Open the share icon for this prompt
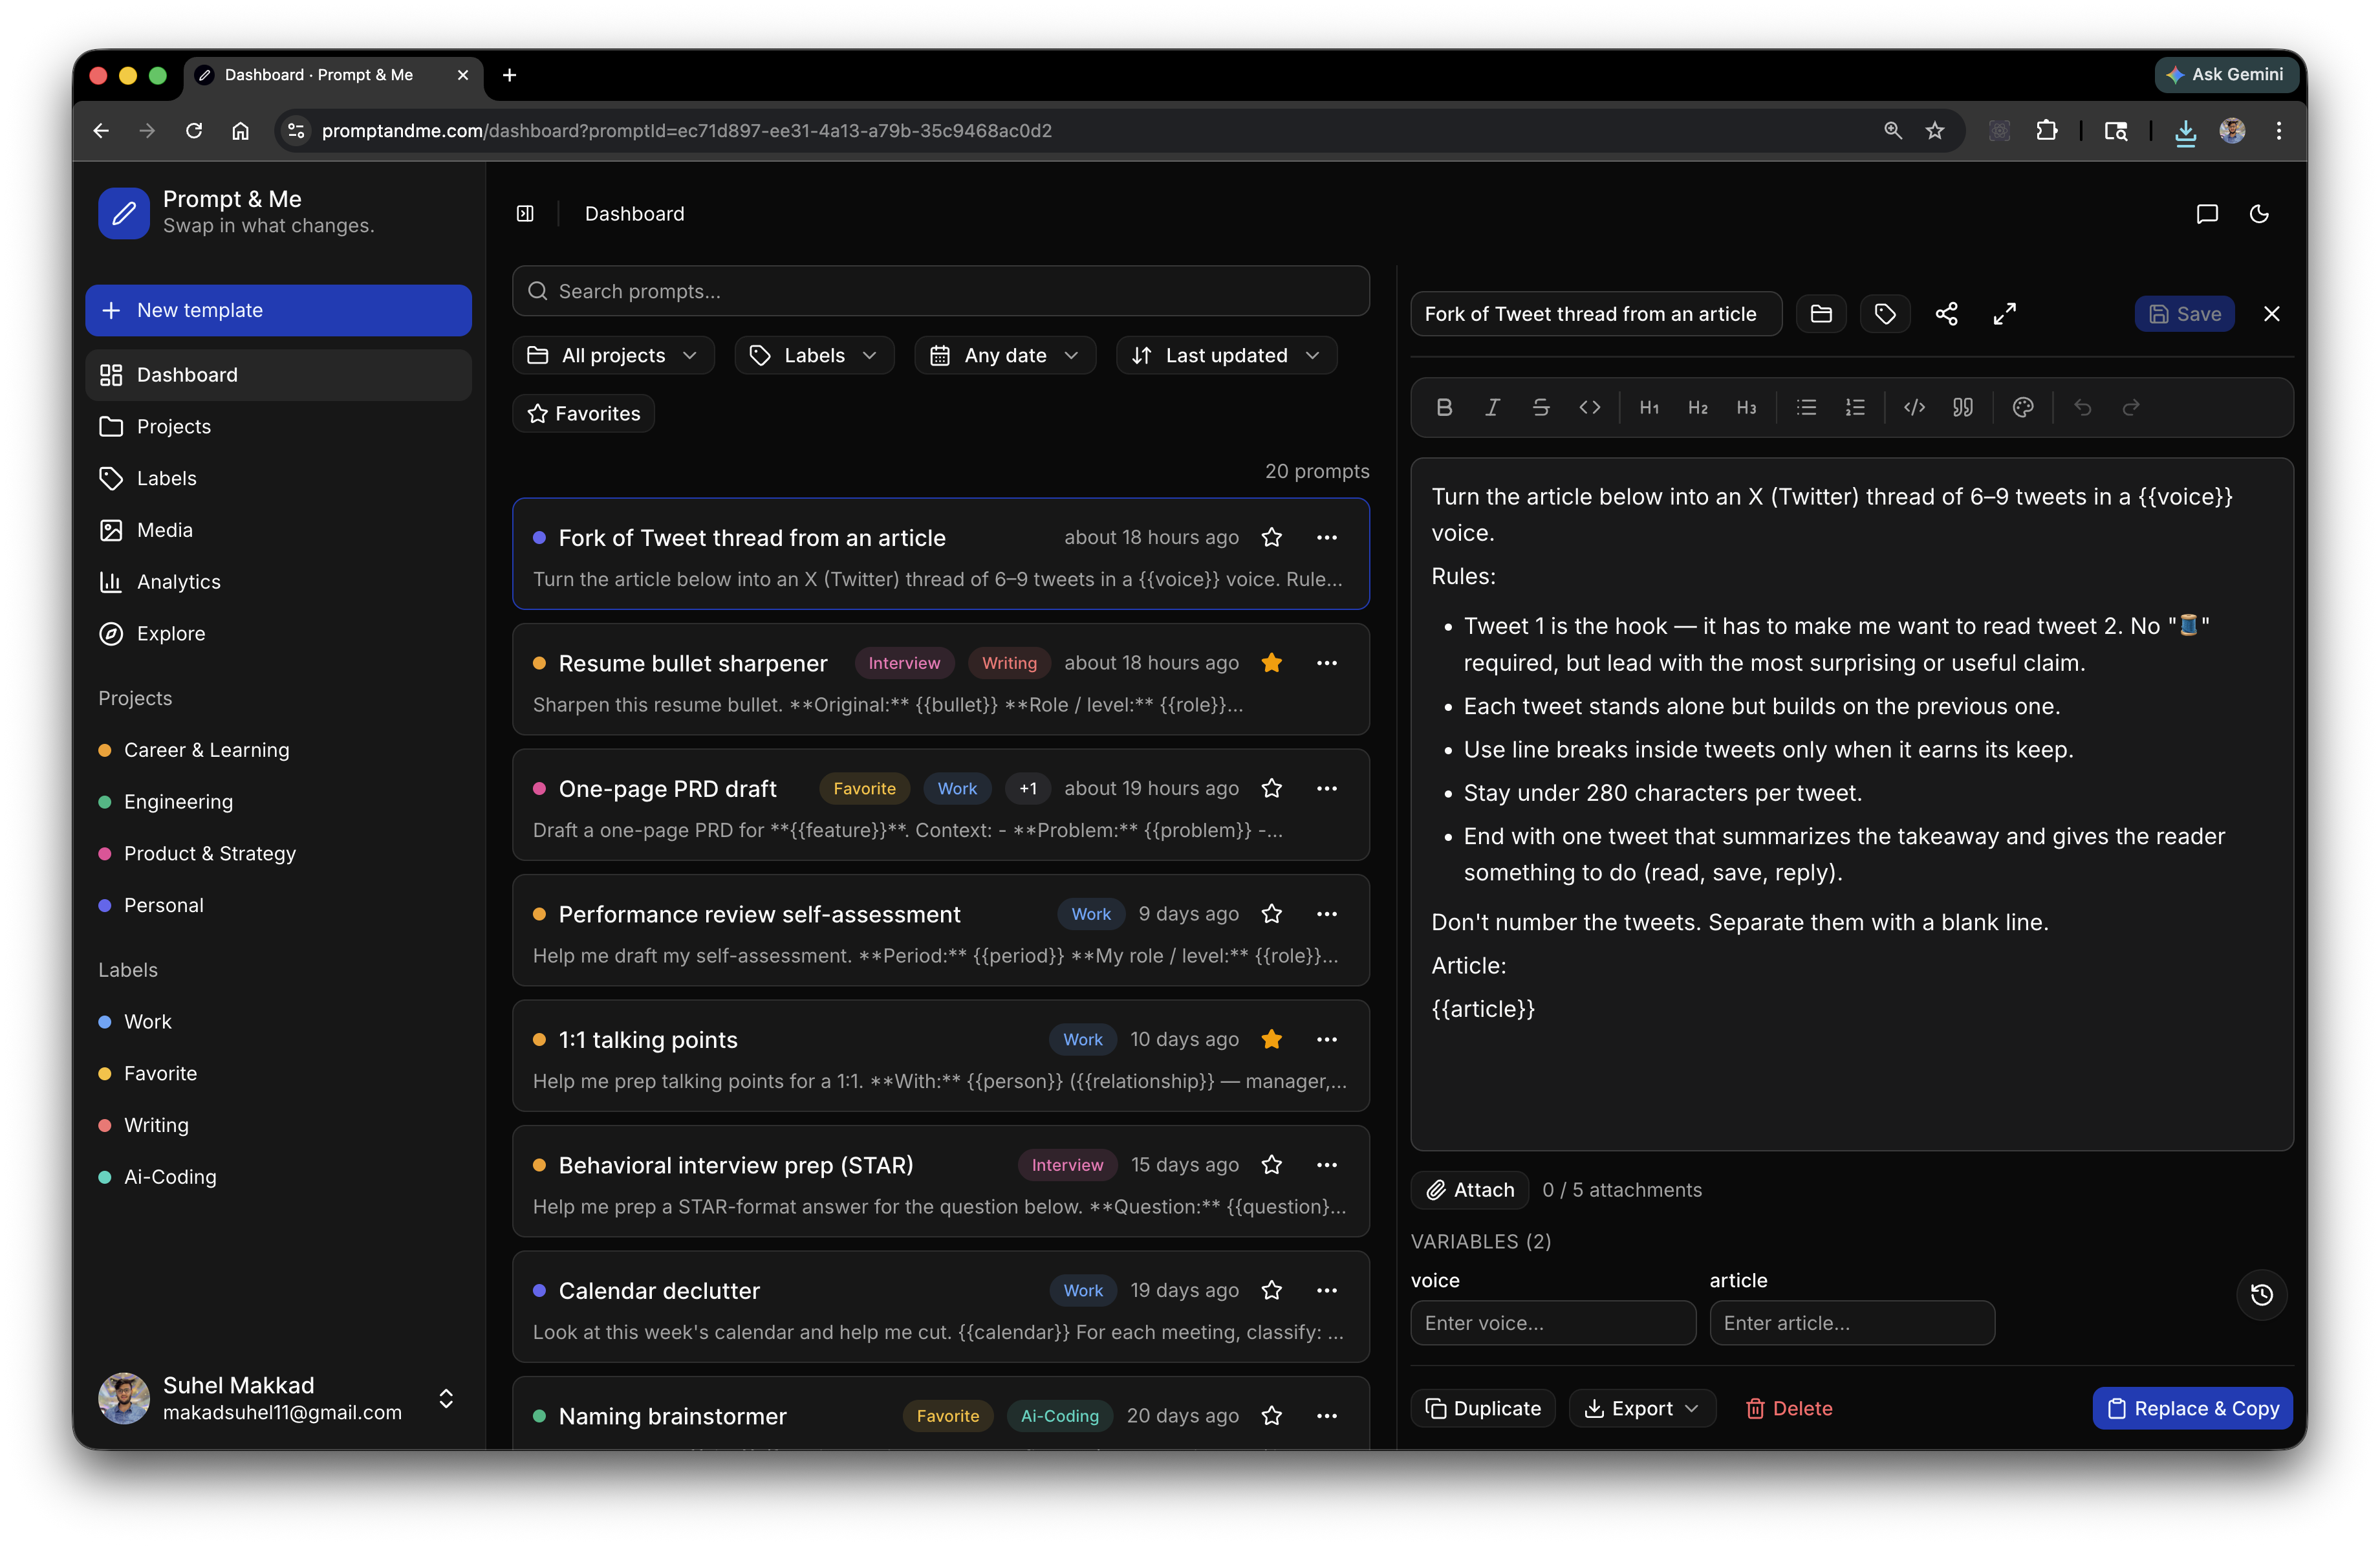Screen dimensions: 2380x1546 pyautogui.click(x=1946, y=314)
